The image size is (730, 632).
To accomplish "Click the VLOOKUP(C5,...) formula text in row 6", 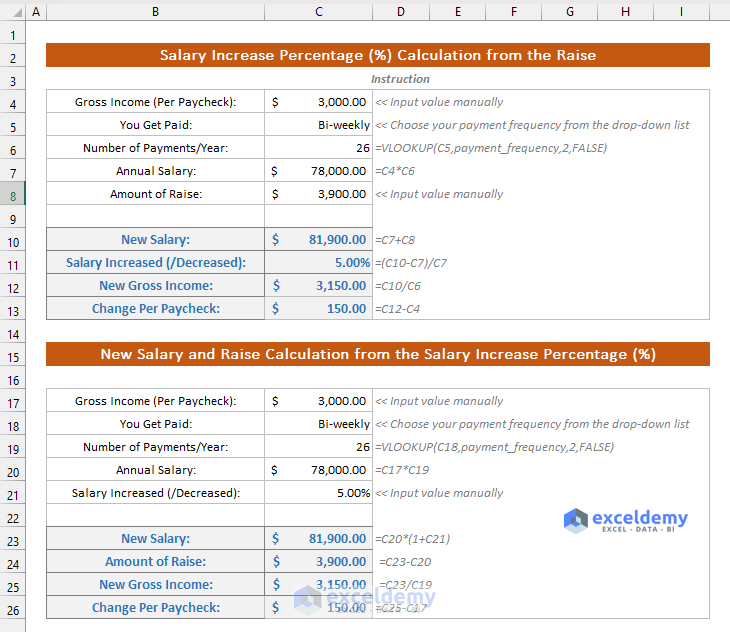I will 491,148.
